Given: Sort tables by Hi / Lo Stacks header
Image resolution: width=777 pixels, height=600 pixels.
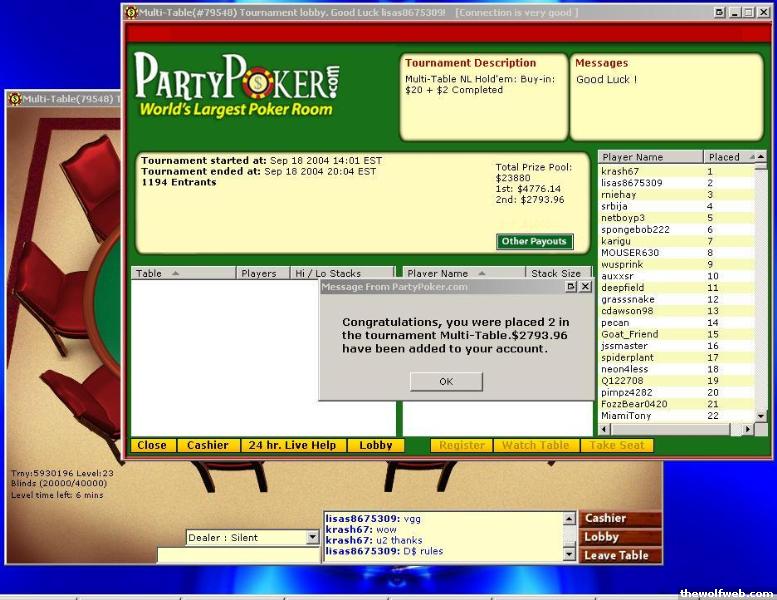Looking at the screenshot, I should [x=326, y=273].
